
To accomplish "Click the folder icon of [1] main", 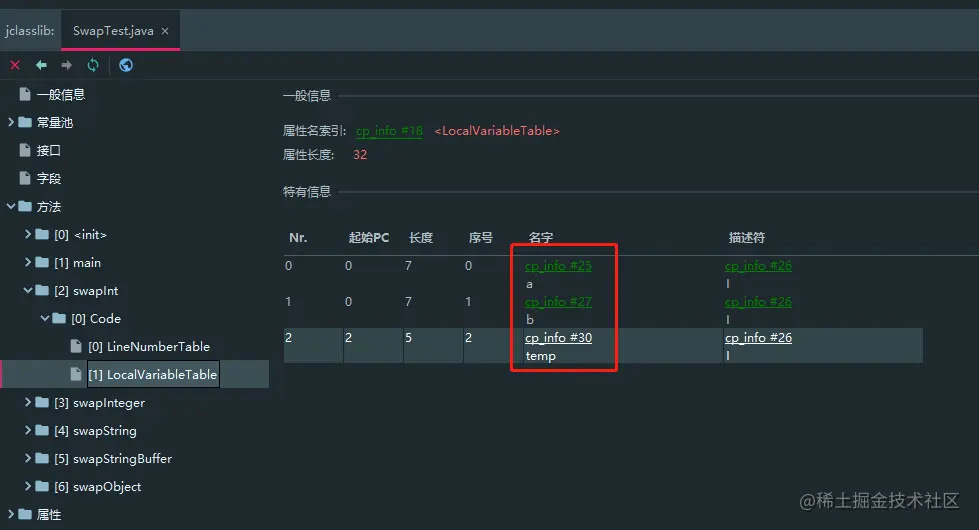I will 42,262.
